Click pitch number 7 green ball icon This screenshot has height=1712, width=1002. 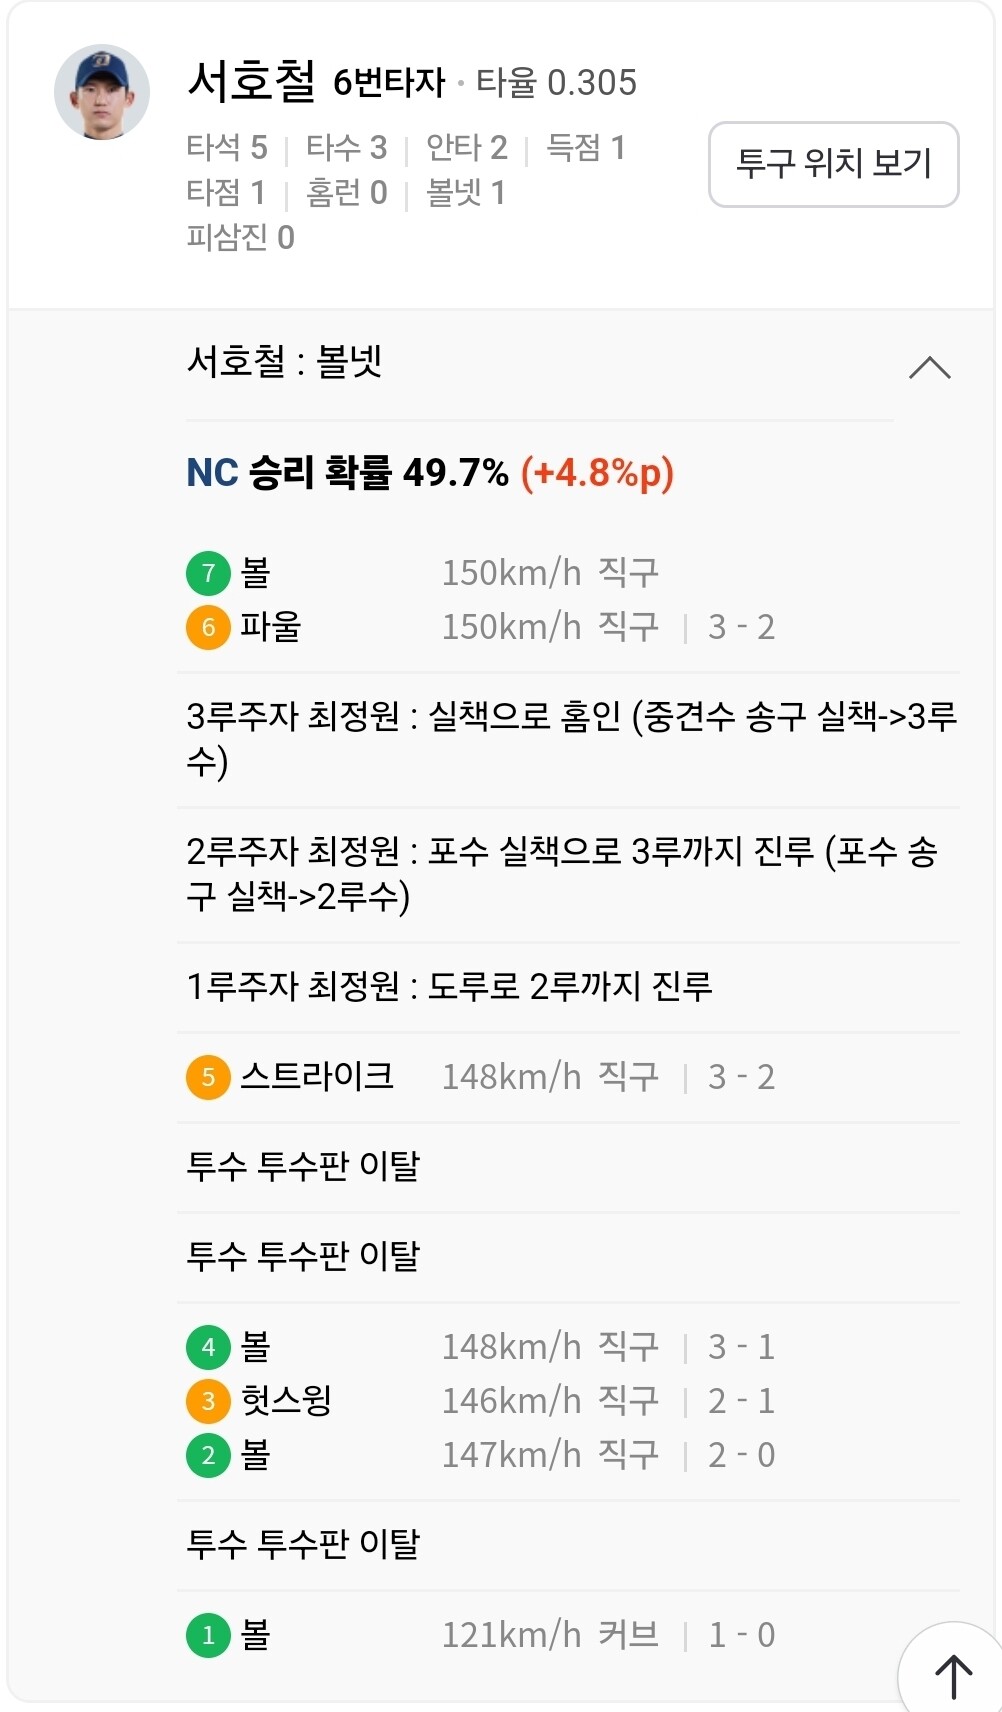pos(208,573)
